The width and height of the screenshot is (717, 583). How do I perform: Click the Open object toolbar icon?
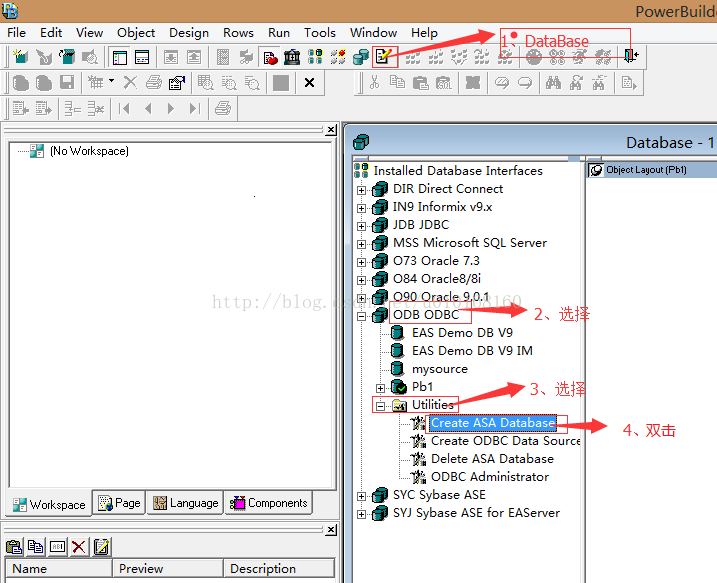point(67,57)
